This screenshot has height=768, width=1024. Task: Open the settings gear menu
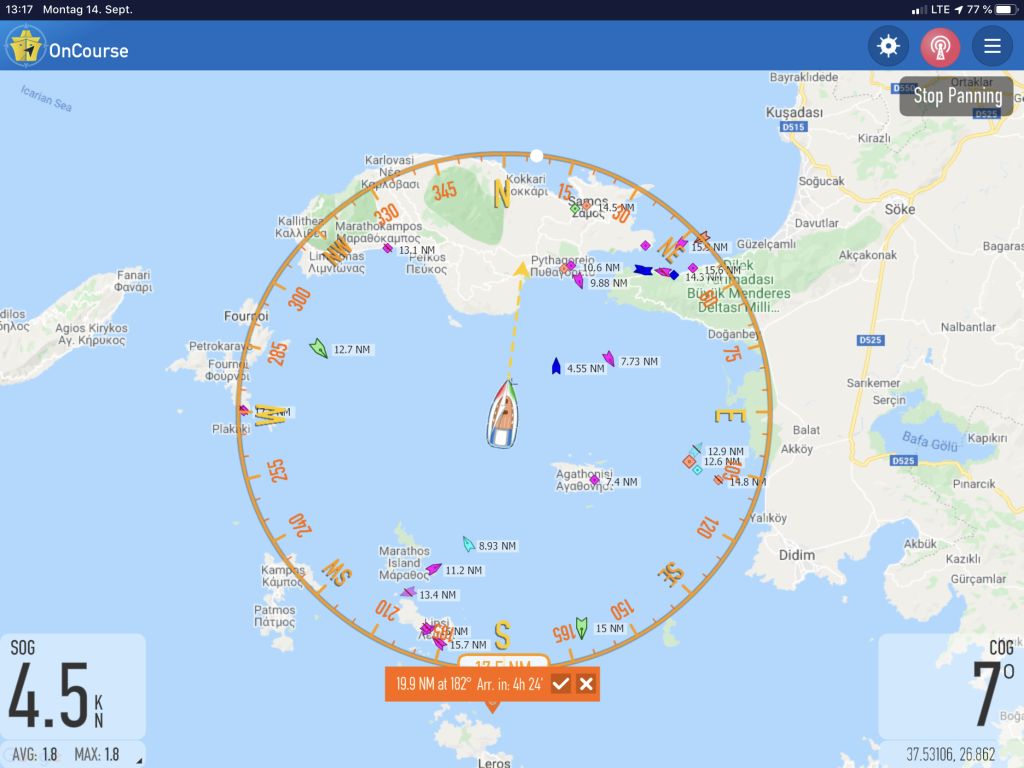coord(888,46)
